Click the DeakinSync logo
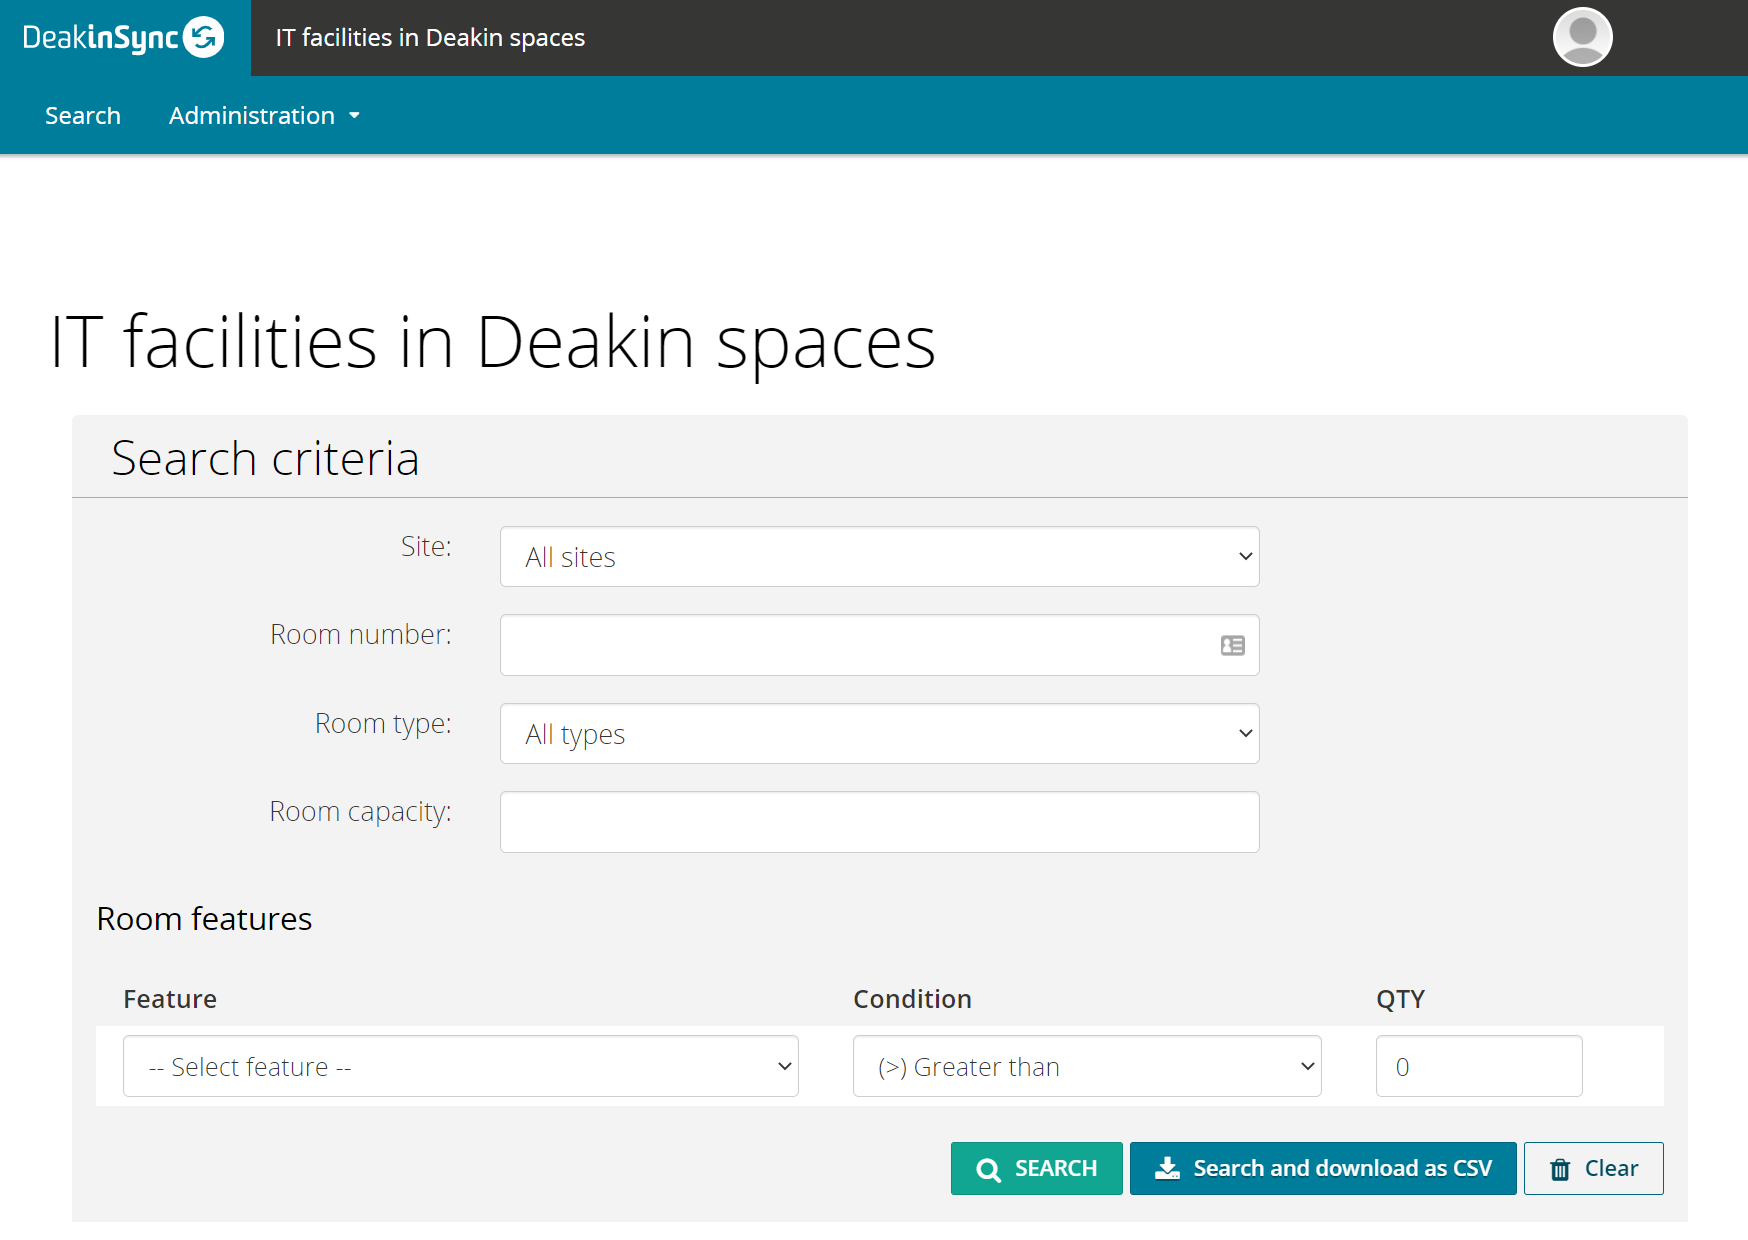The height and width of the screenshot is (1240, 1748). 123,38
